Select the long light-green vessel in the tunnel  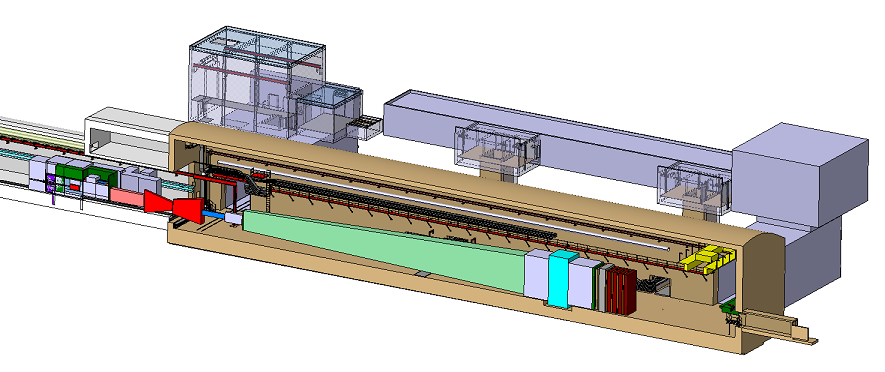point(384,251)
